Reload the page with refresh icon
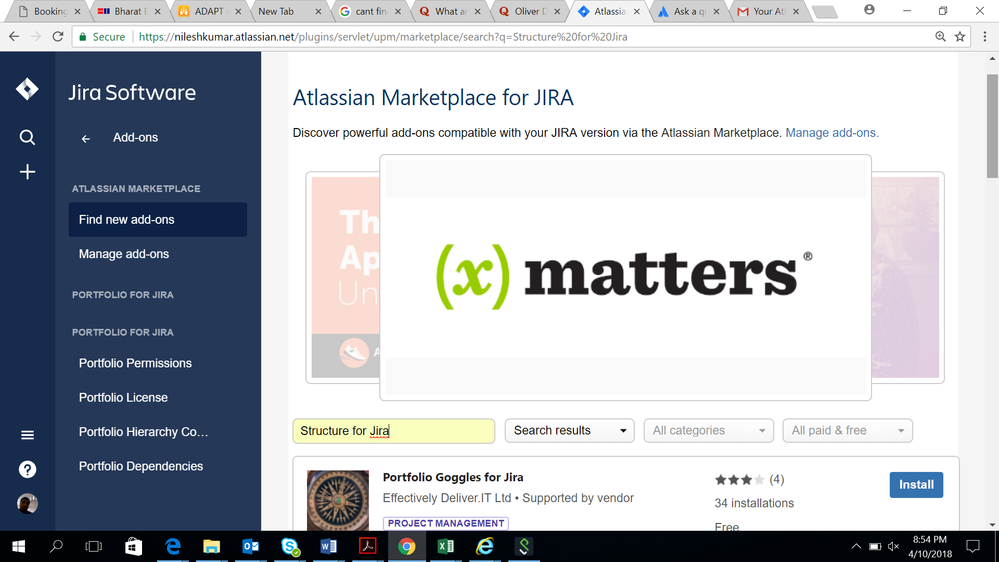 (57, 37)
